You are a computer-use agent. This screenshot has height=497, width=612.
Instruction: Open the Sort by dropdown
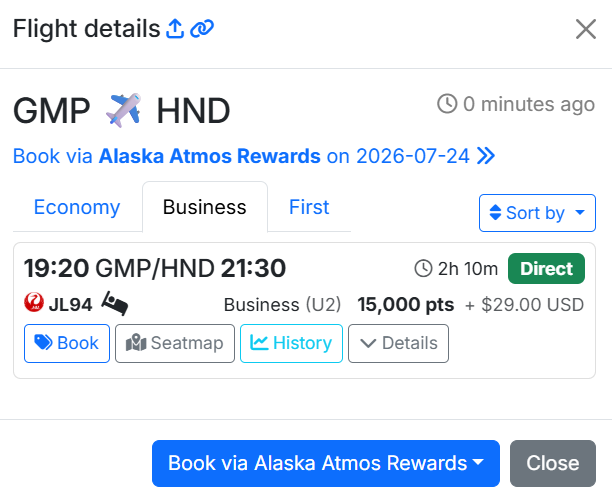[x=537, y=213]
